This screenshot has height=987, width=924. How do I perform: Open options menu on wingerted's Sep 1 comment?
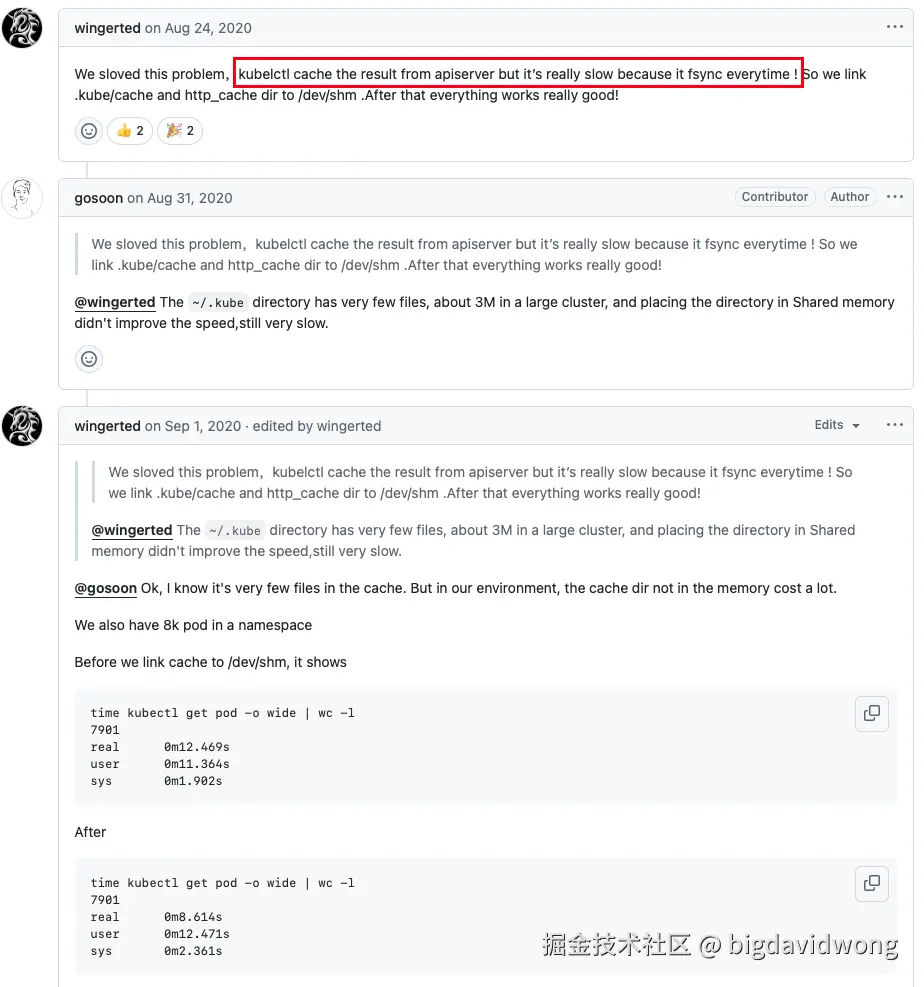click(894, 425)
